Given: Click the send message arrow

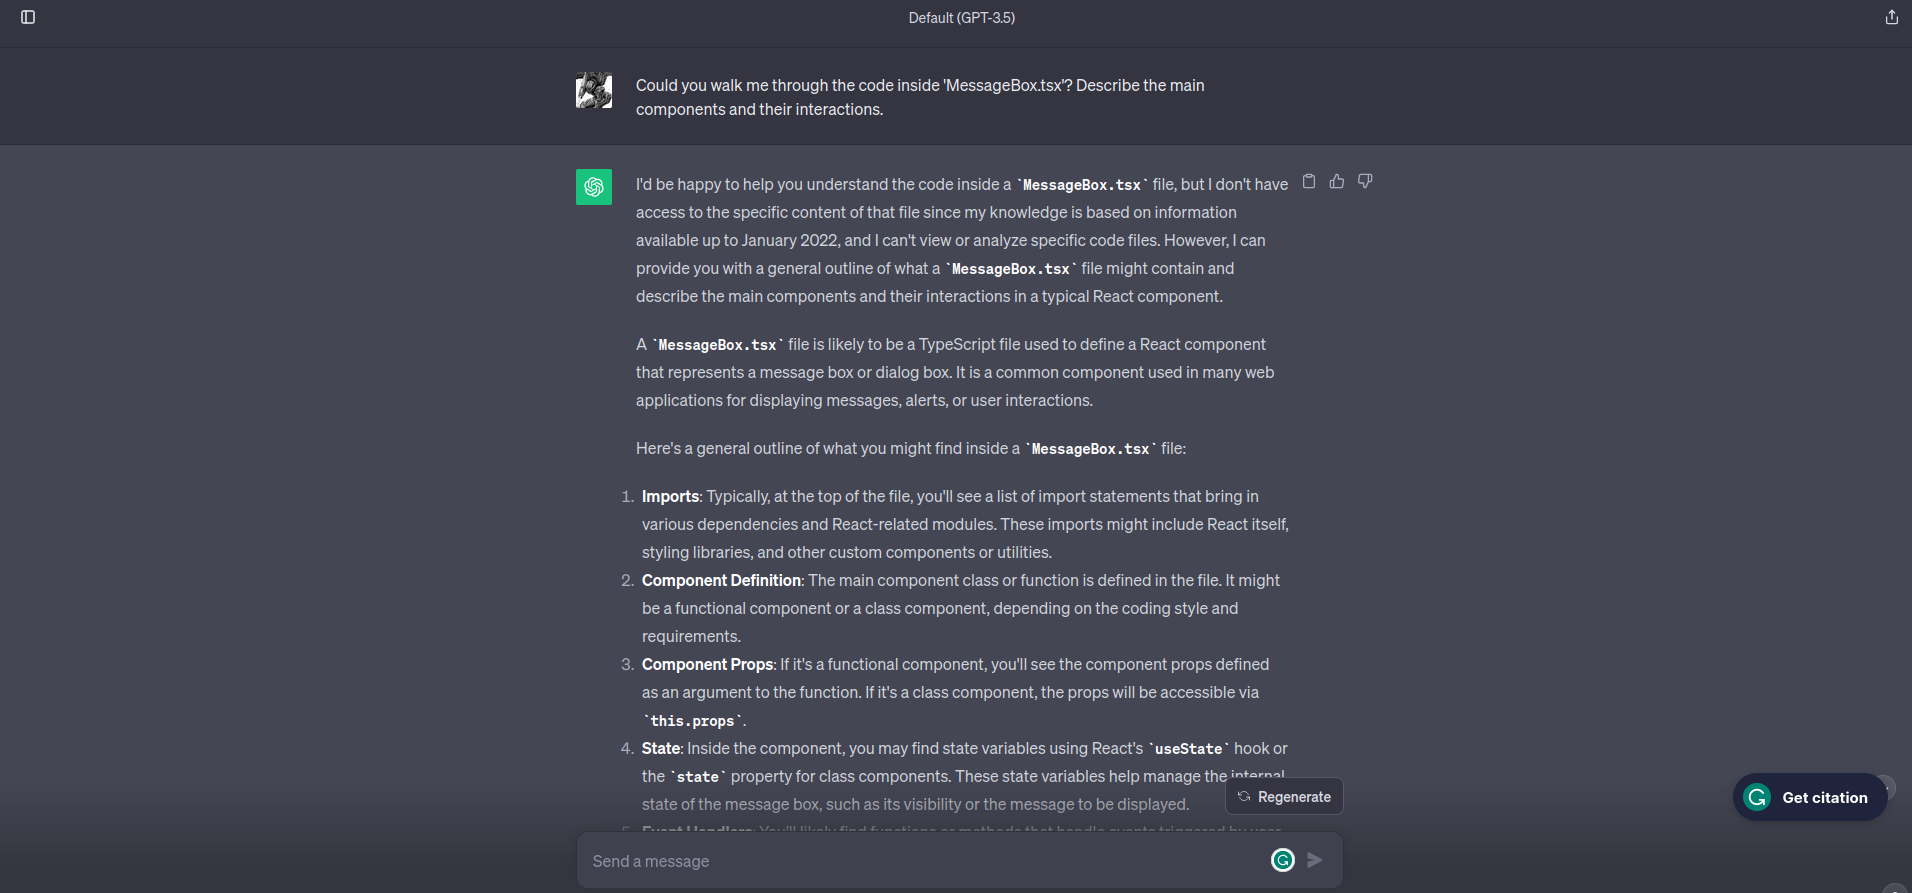Looking at the screenshot, I should coord(1315,860).
